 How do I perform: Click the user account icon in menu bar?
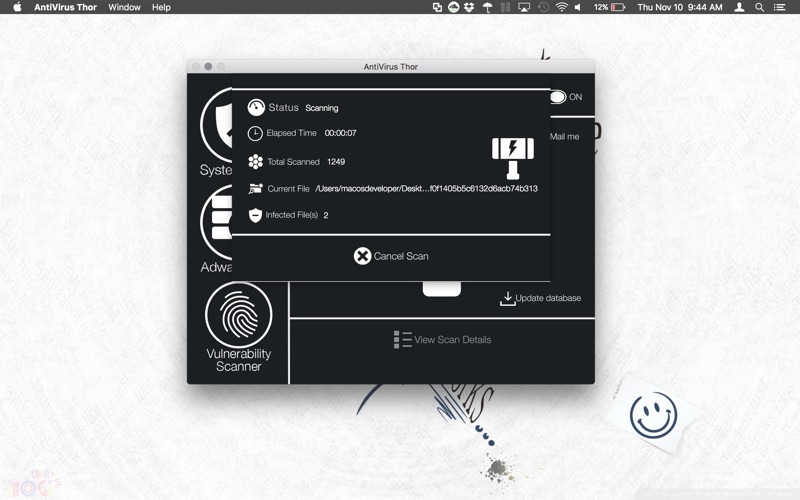(739, 7)
